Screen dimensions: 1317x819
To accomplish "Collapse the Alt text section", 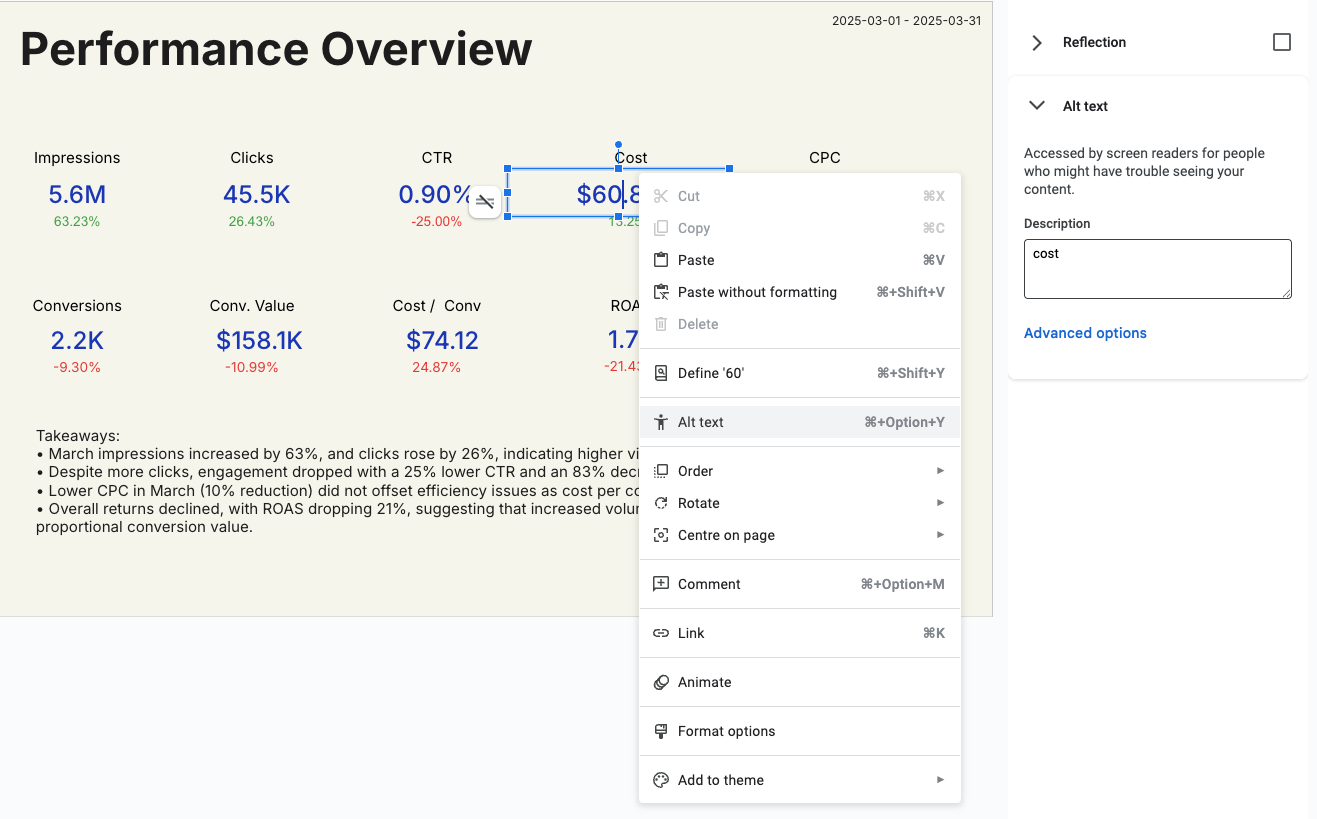I will [x=1037, y=106].
